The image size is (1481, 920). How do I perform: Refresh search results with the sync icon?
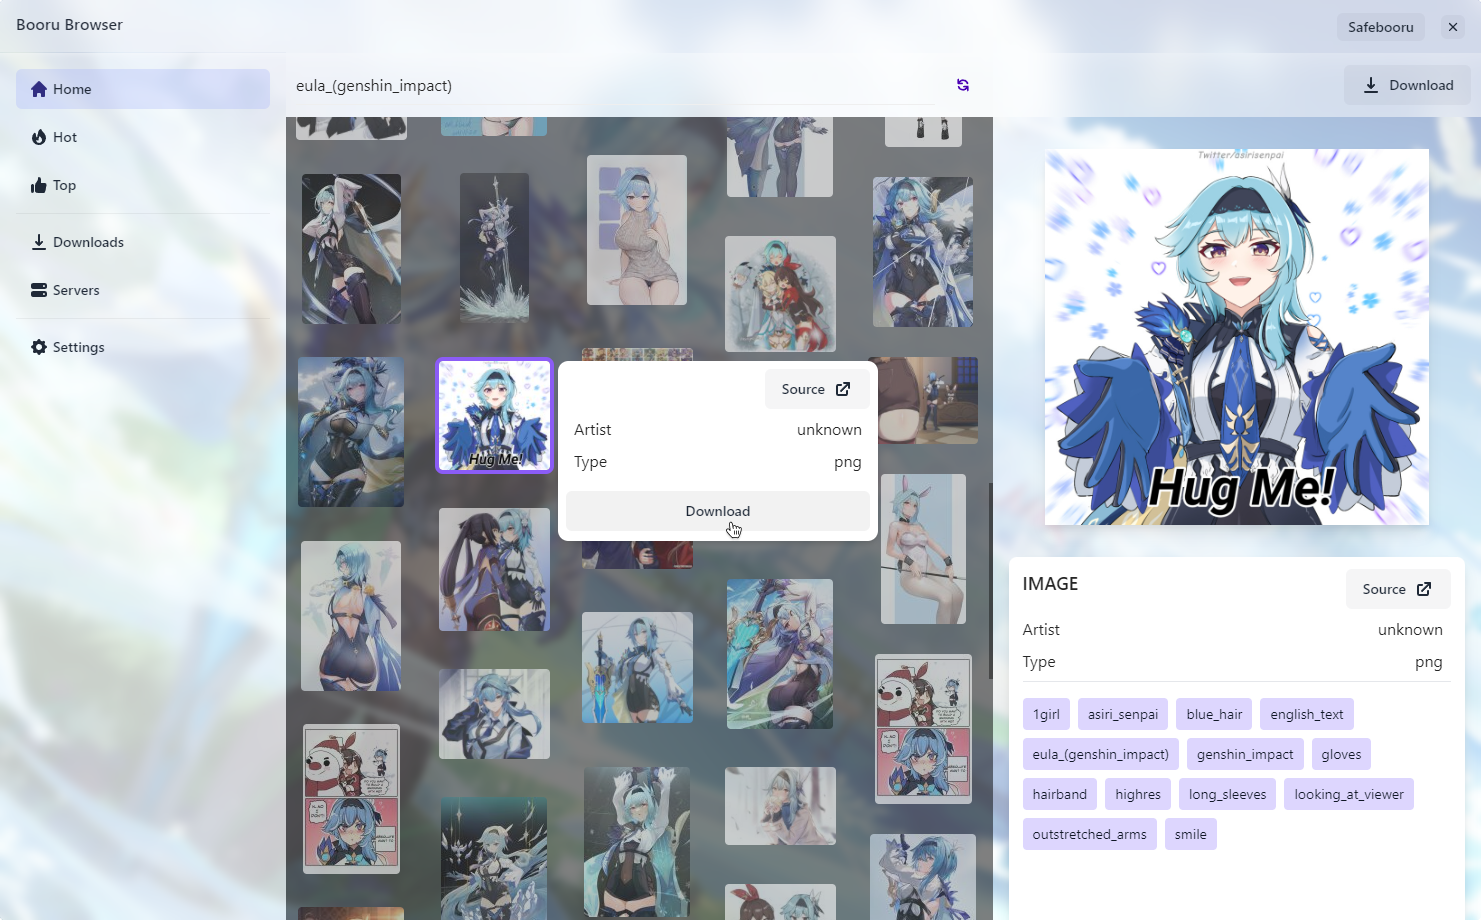pos(962,85)
